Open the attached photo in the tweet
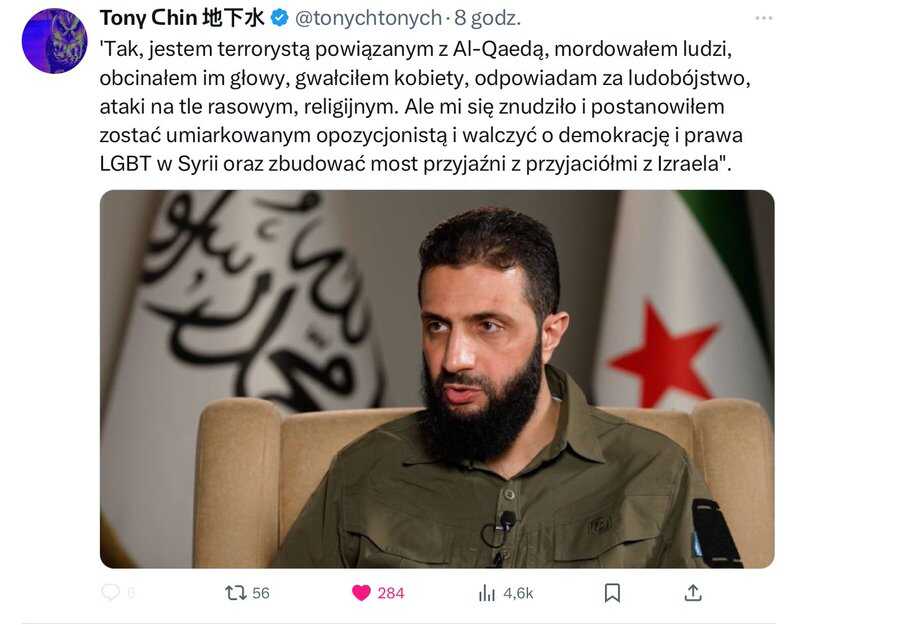 coord(437,379)
